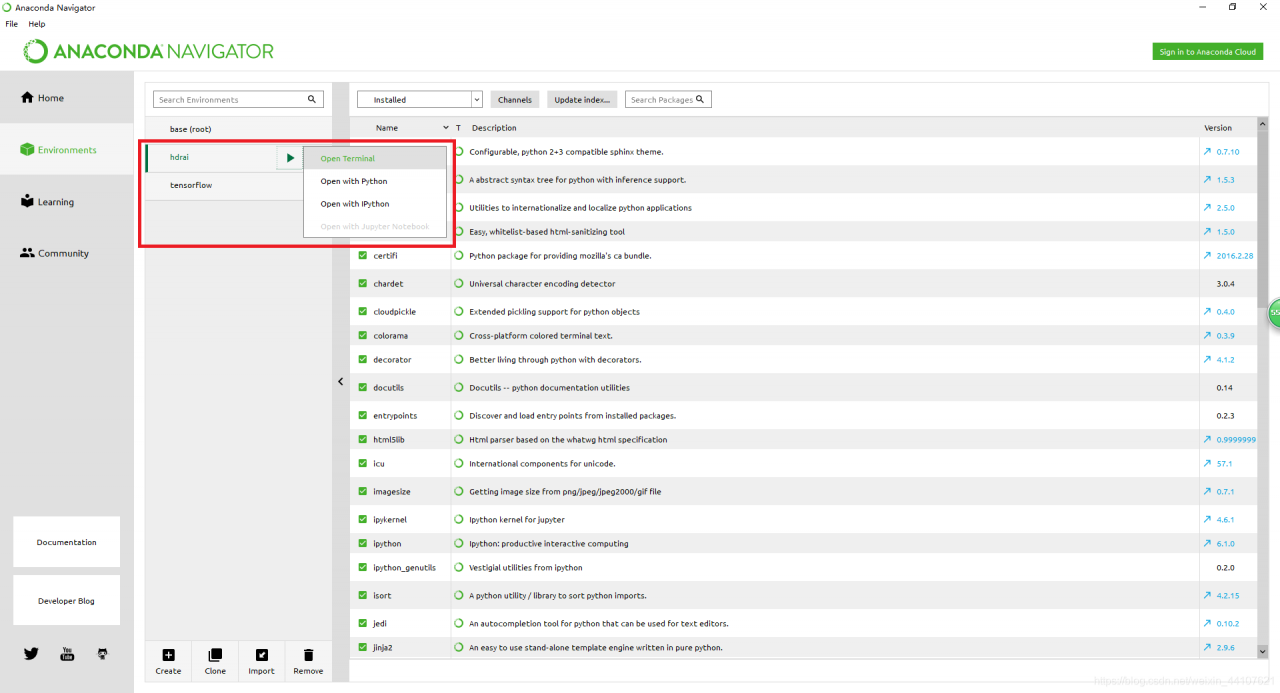Open the Installed filter dropdown
Image resolution: width=1280 pixels, height=693 pixels.
420,100
